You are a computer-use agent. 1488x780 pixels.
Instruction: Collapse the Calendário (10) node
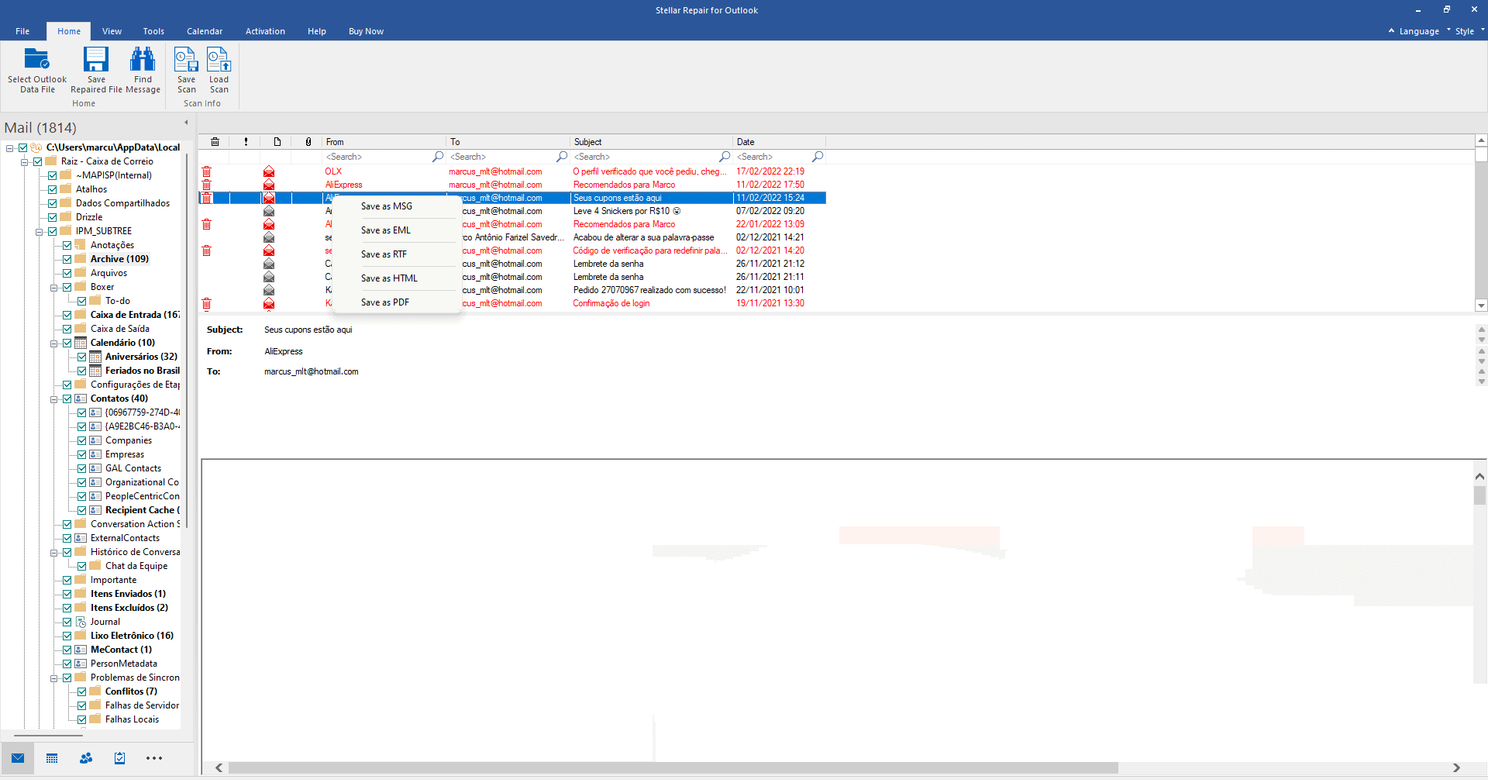[54, 342]
